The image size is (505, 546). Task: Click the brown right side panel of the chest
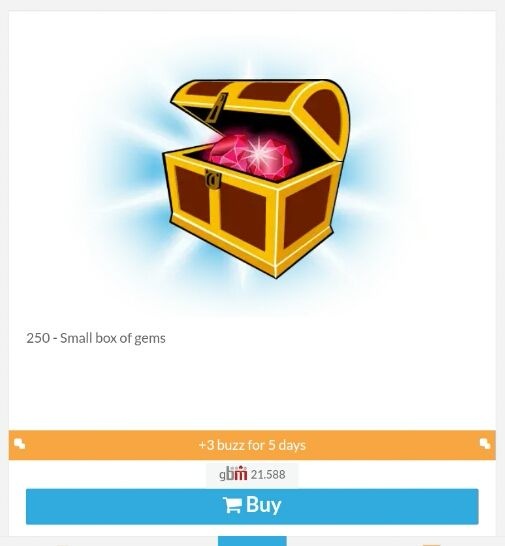(307, 211)
